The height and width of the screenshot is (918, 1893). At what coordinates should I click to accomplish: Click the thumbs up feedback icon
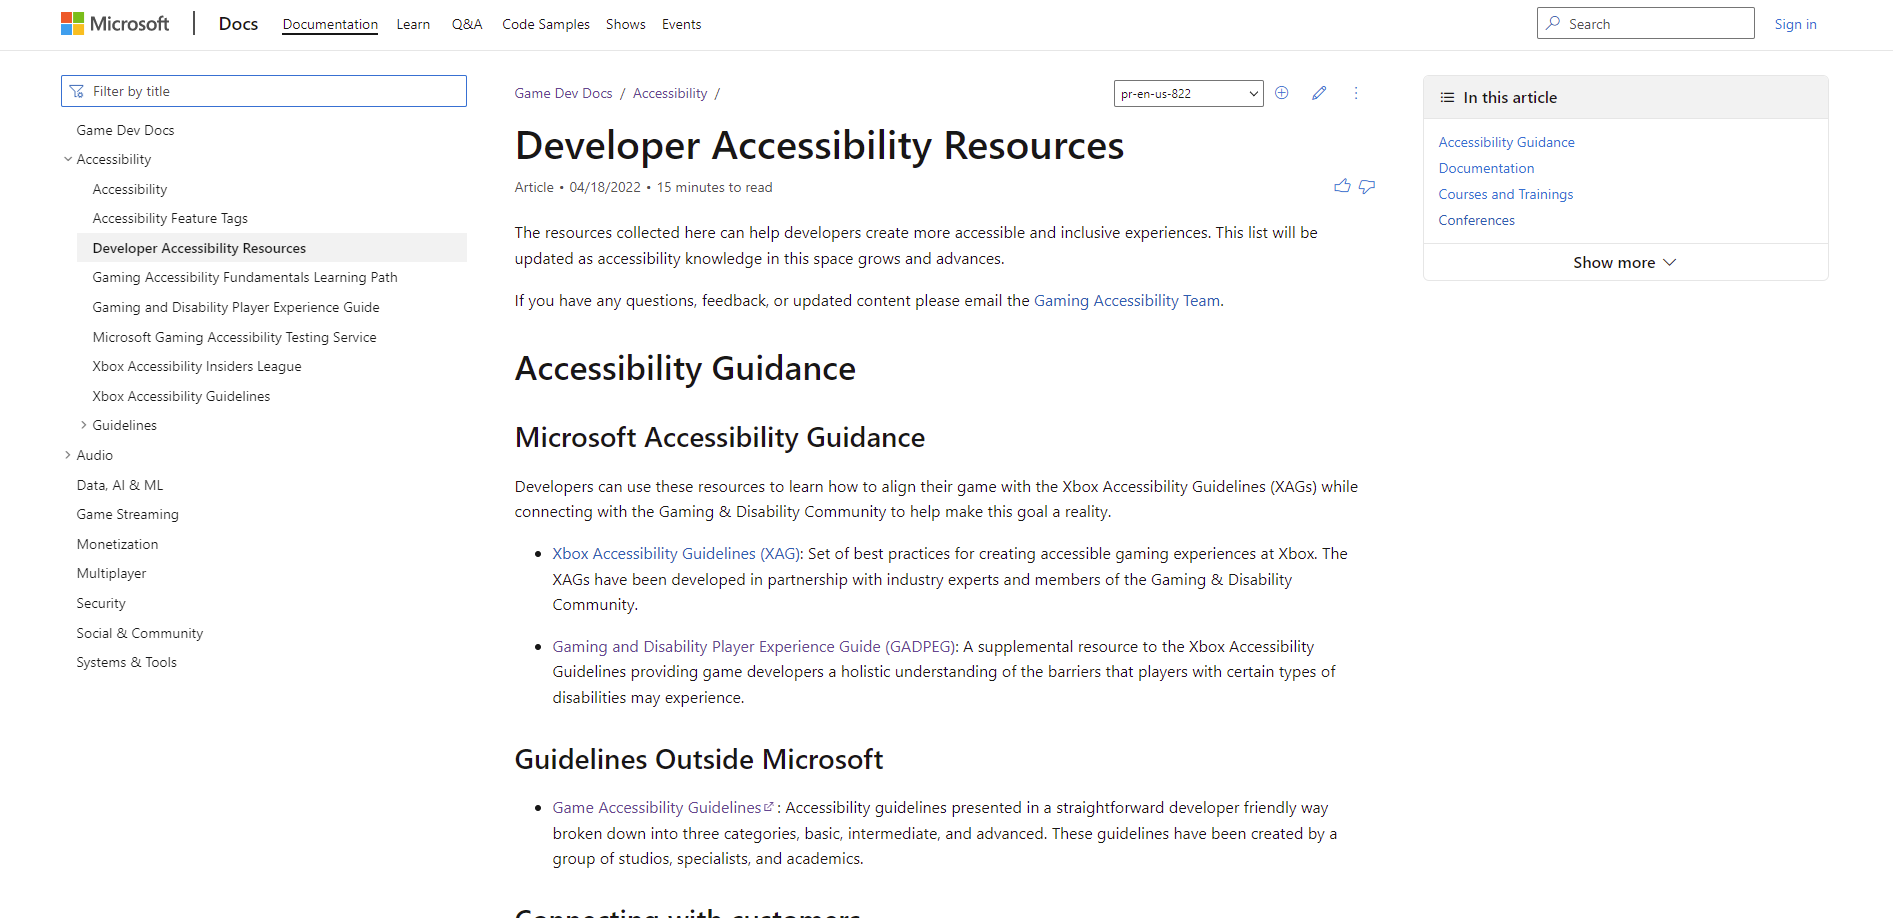coord(1342,186)
